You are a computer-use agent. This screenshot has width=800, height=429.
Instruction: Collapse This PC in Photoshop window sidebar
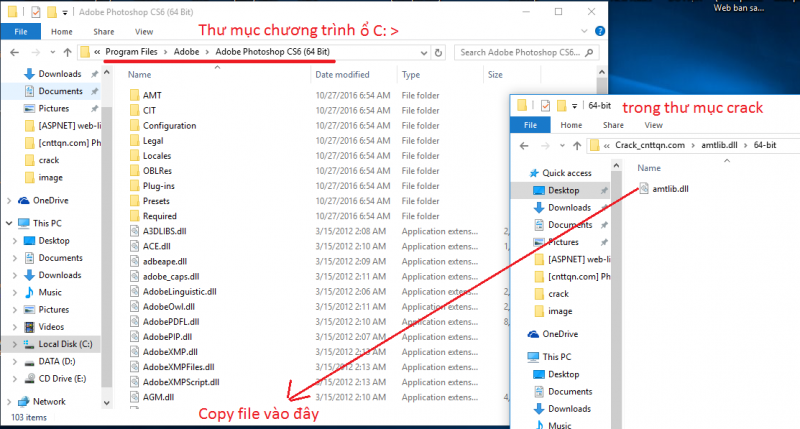(9, 223)
